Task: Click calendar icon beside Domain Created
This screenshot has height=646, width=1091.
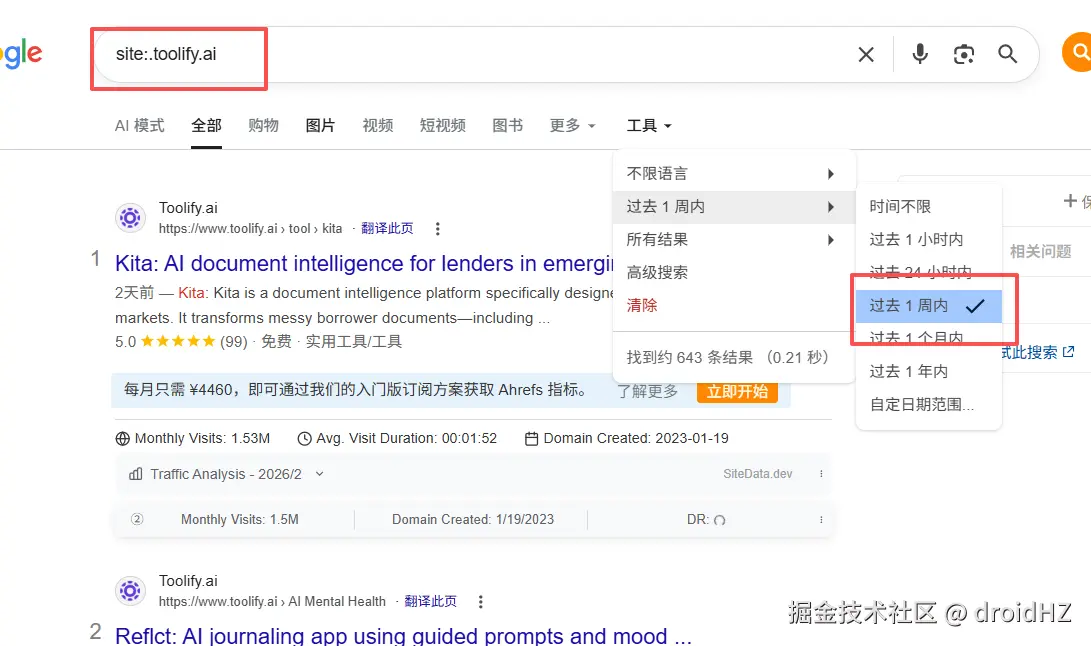Action: tap(531, 439)
